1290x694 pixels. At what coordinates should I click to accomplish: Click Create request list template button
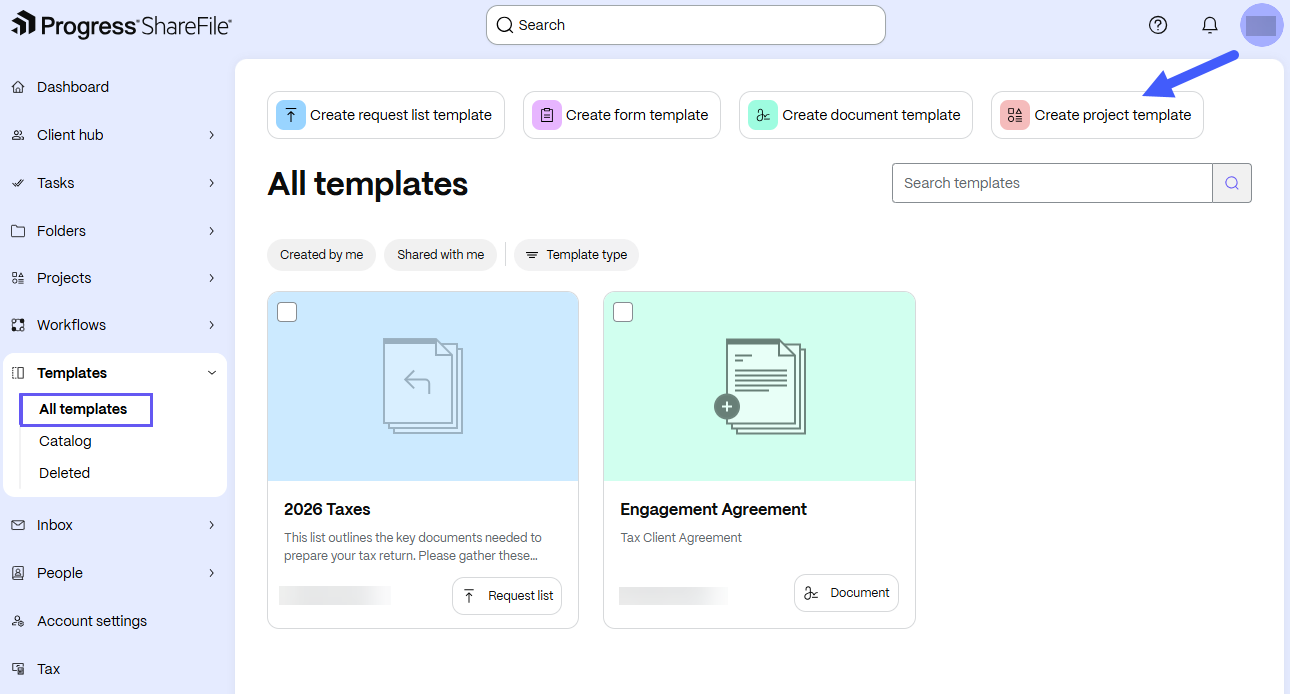386,115
